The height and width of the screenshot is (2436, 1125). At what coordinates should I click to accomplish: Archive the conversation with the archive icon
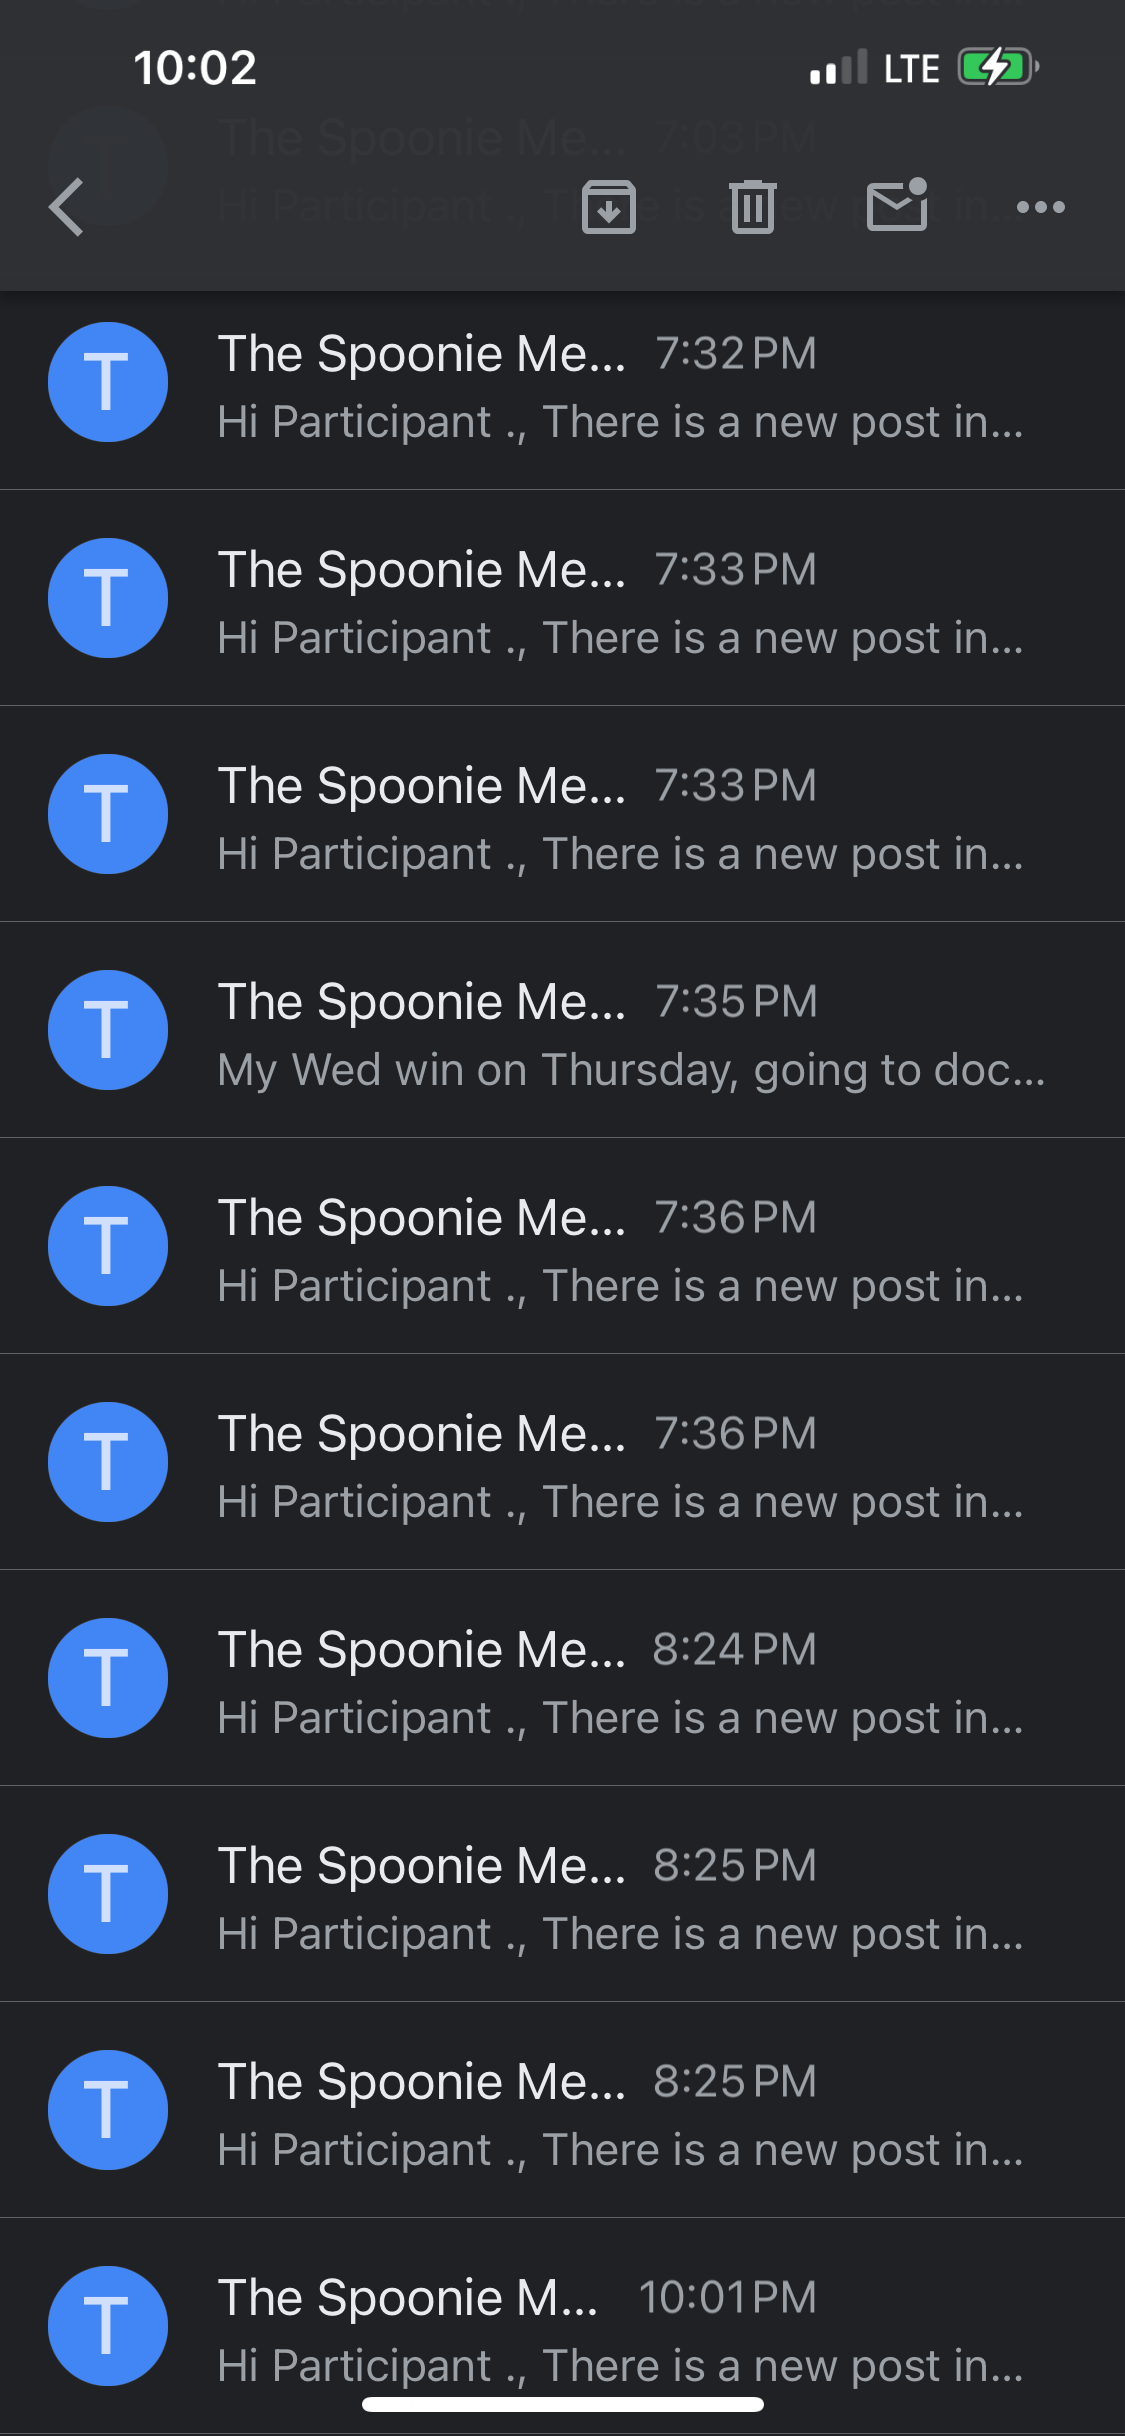[x=608, y=207]
